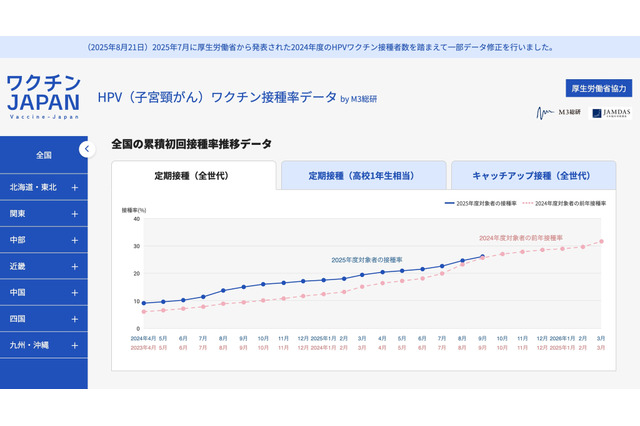Click the final pink data point at 3月
Screen dimensions: 640x426
[x=602, y=241]
